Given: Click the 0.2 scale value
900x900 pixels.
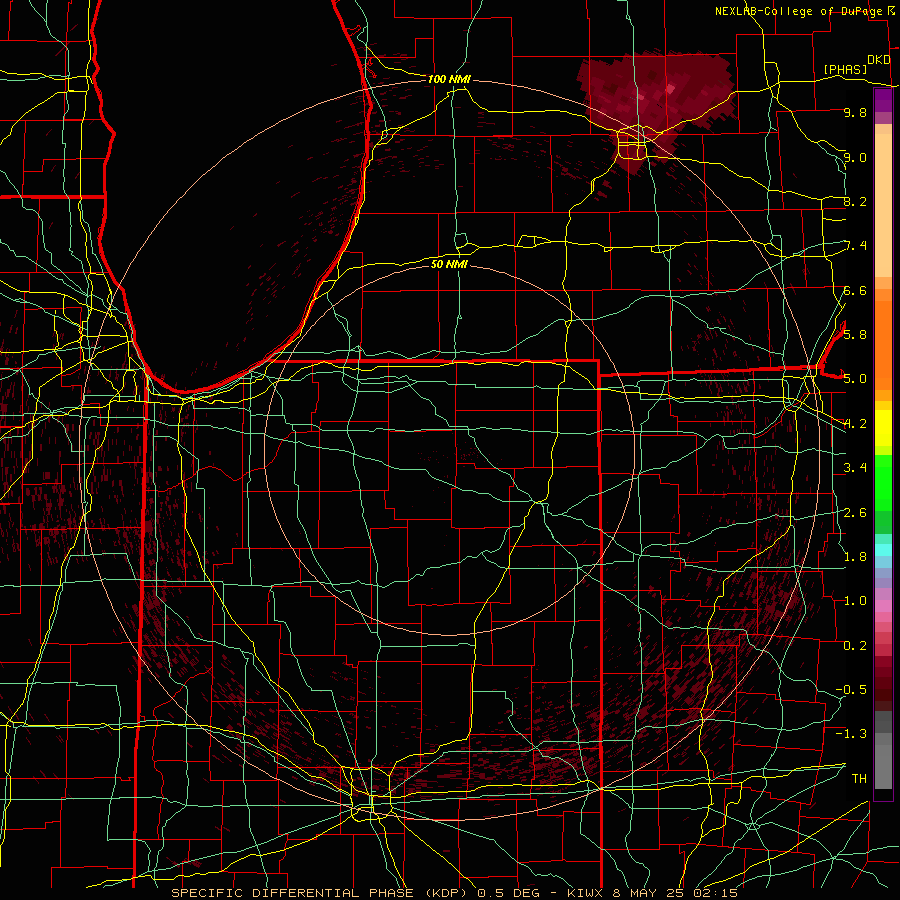Looking at the screenshot, I should [x=855, y=645].
